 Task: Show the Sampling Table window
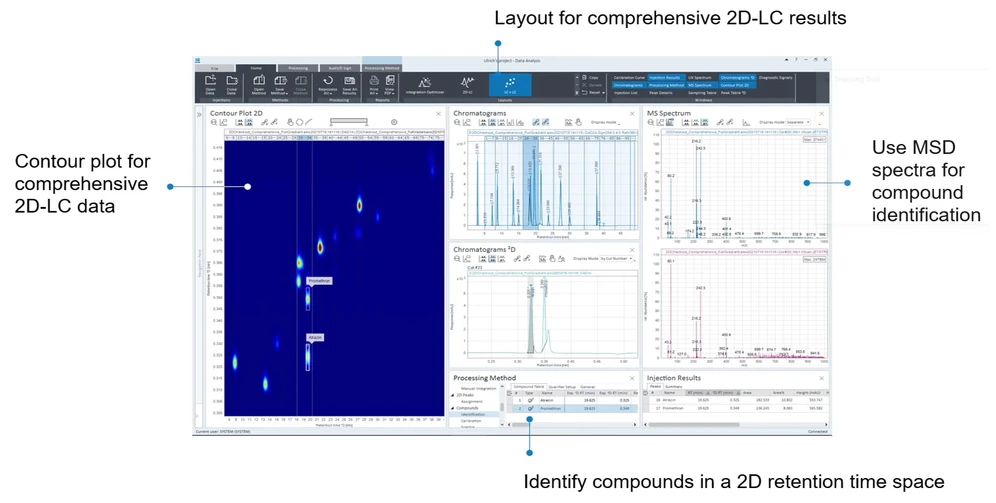pyautogui.click(x=701, y=93)
